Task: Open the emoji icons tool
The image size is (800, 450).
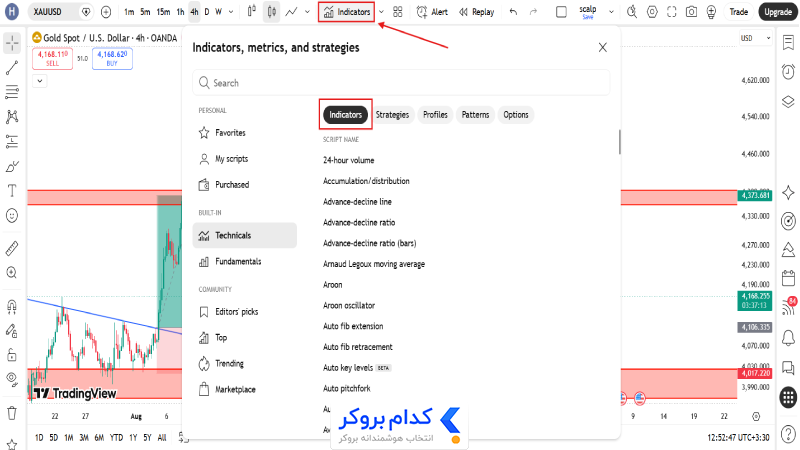Action: tap(12, 215)
